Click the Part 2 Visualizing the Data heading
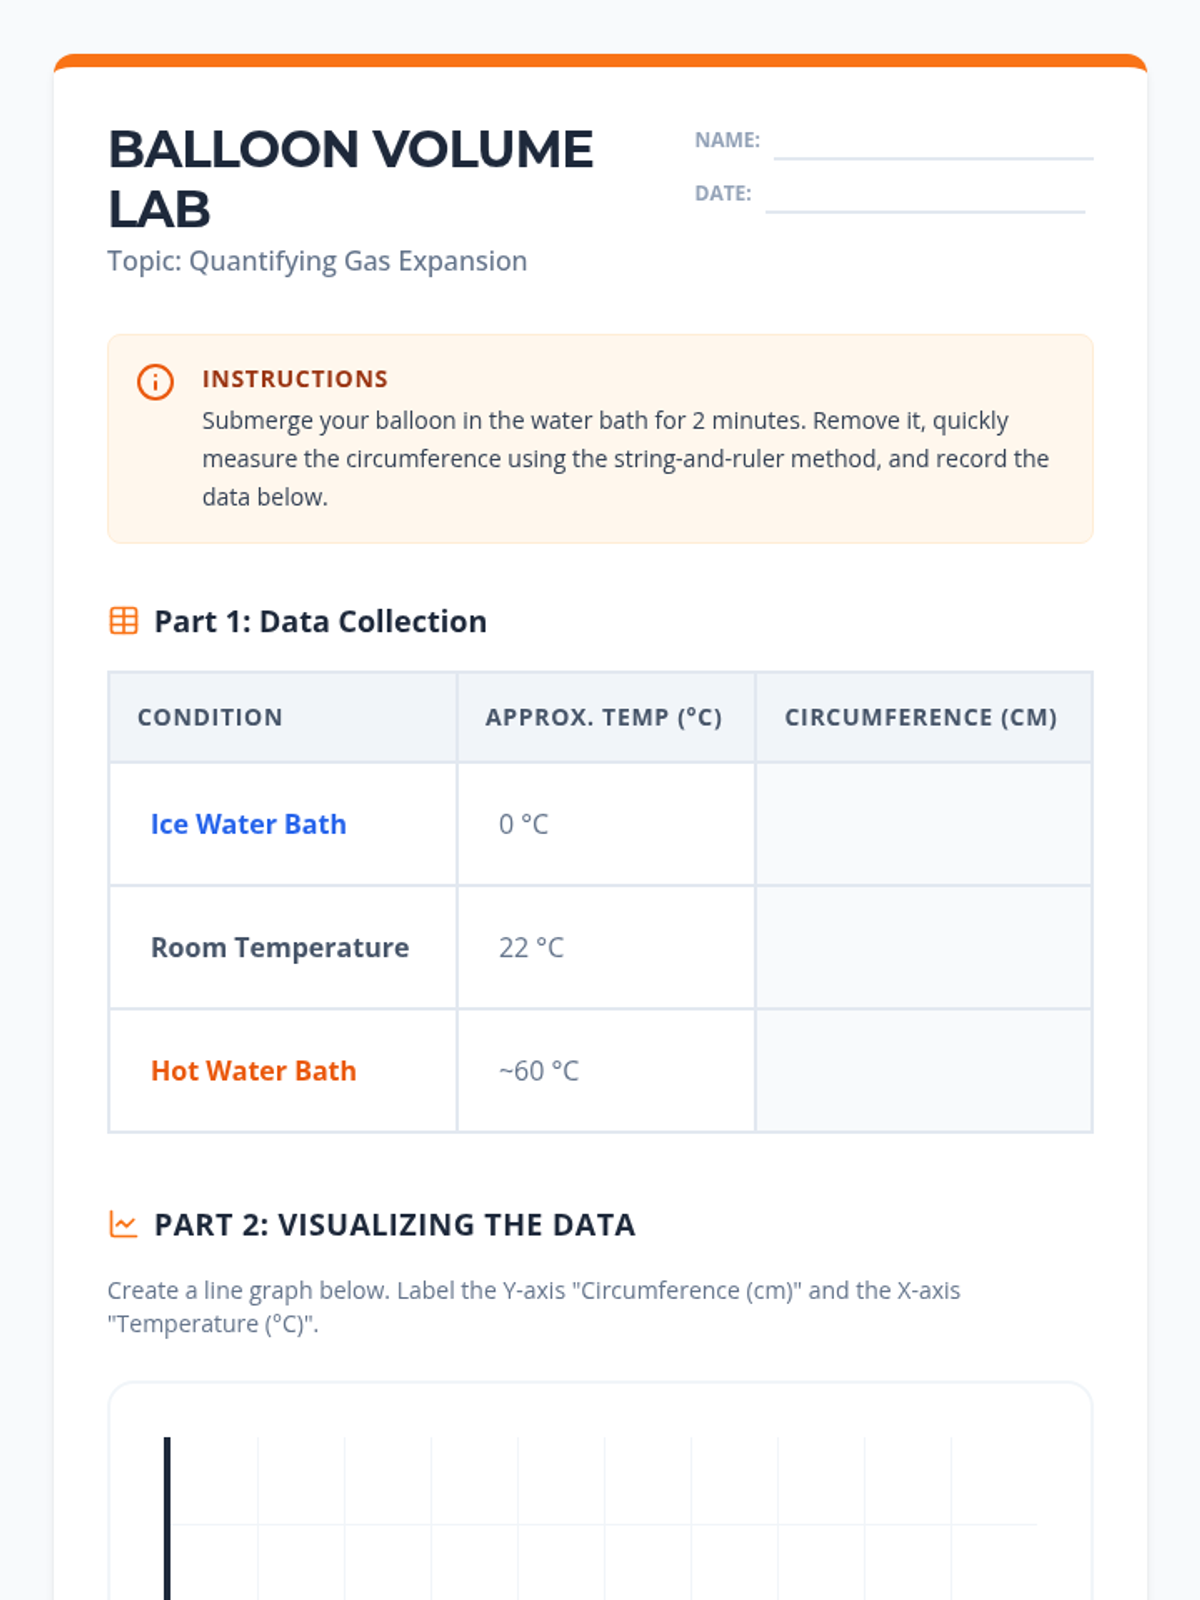This screenshot has height=1600, width=1200. click(394, 1225)
